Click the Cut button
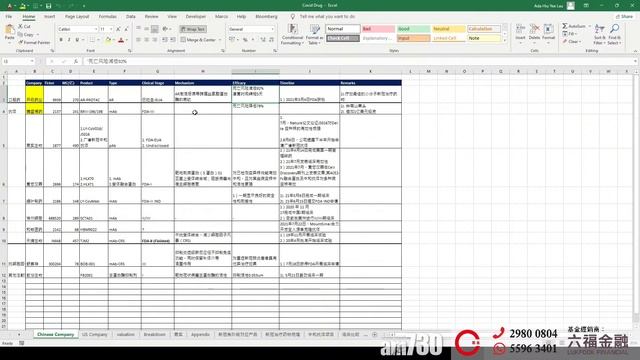 pos(24,26)
